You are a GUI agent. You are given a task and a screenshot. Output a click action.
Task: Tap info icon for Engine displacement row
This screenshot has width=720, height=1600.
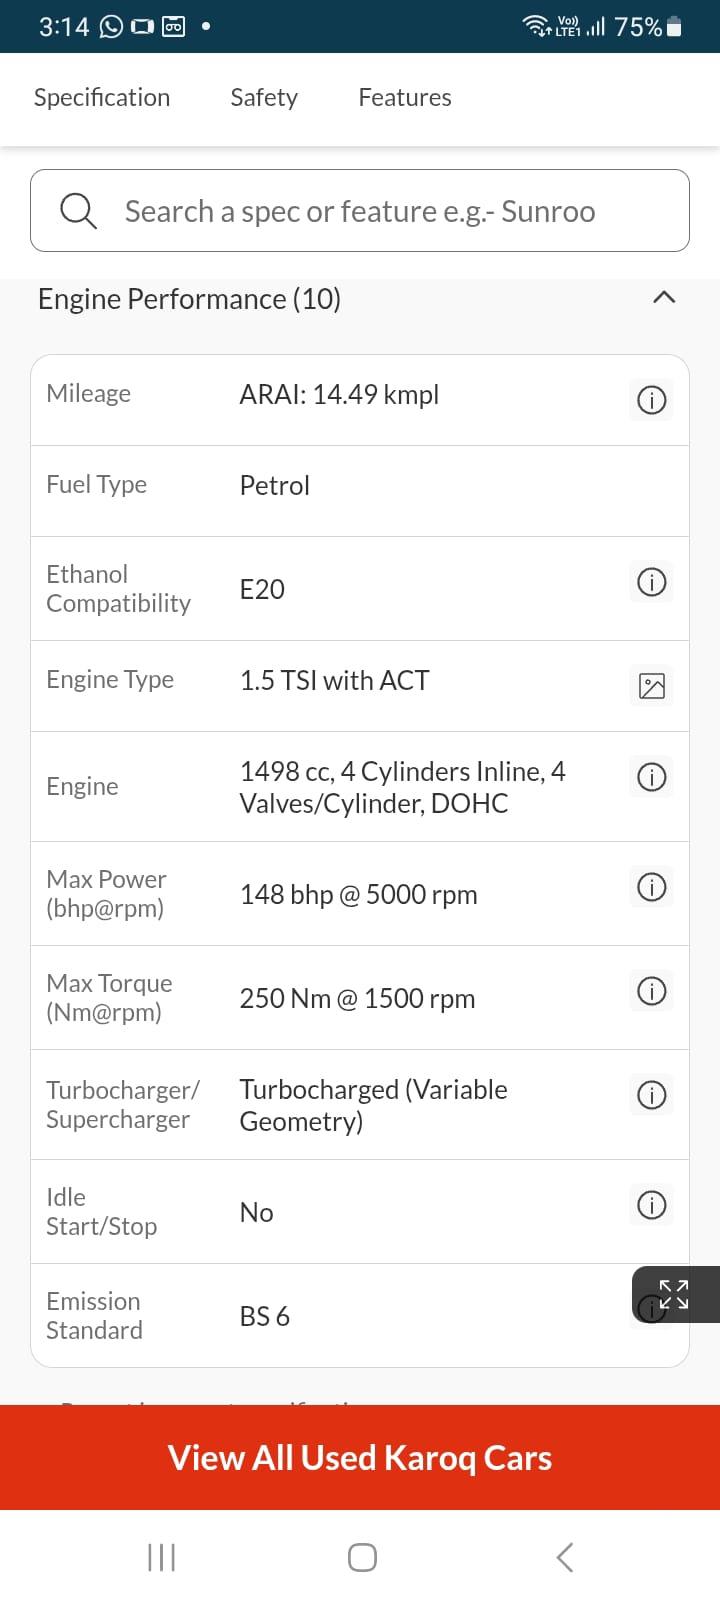click(651, 777)
